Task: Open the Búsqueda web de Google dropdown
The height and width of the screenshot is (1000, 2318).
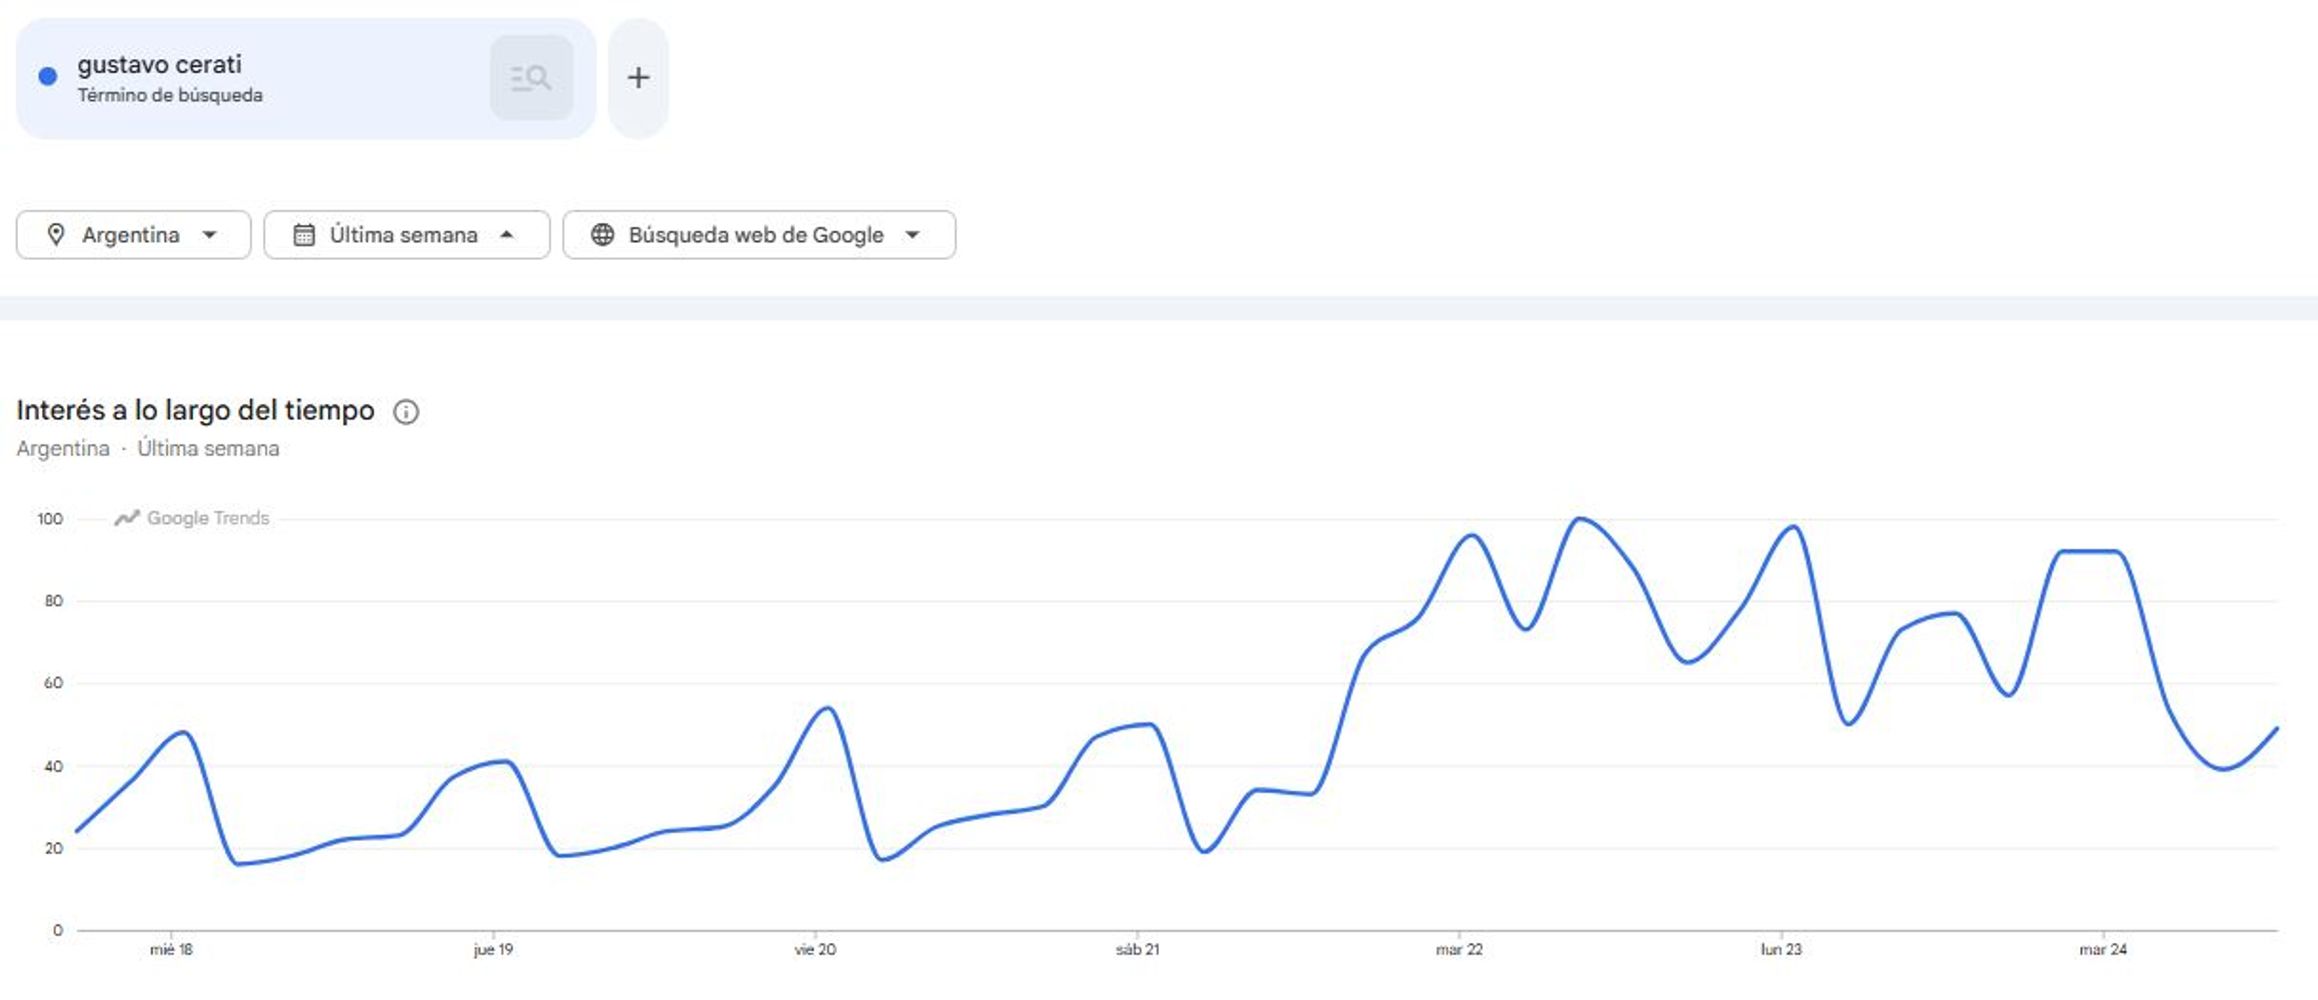Action: click(759, 235)
